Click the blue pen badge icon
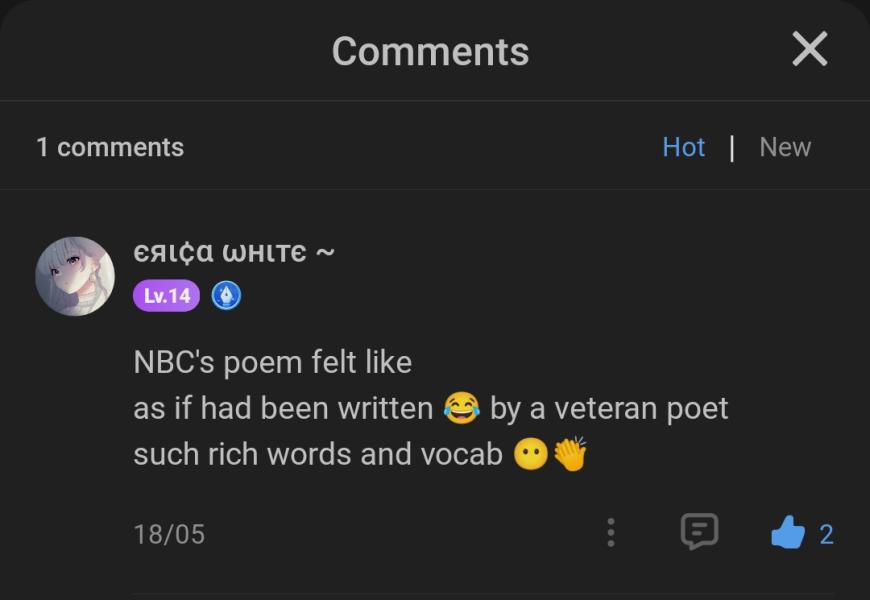The height and width of the screenshot is (600, 870). (x=226, y=296)
